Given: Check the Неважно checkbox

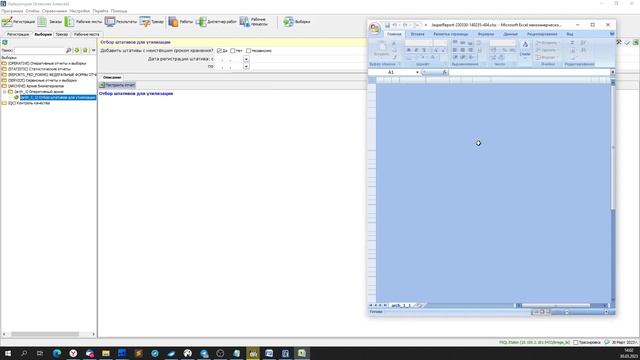Looking at the screenshot, I should click(x=248, y=51).
